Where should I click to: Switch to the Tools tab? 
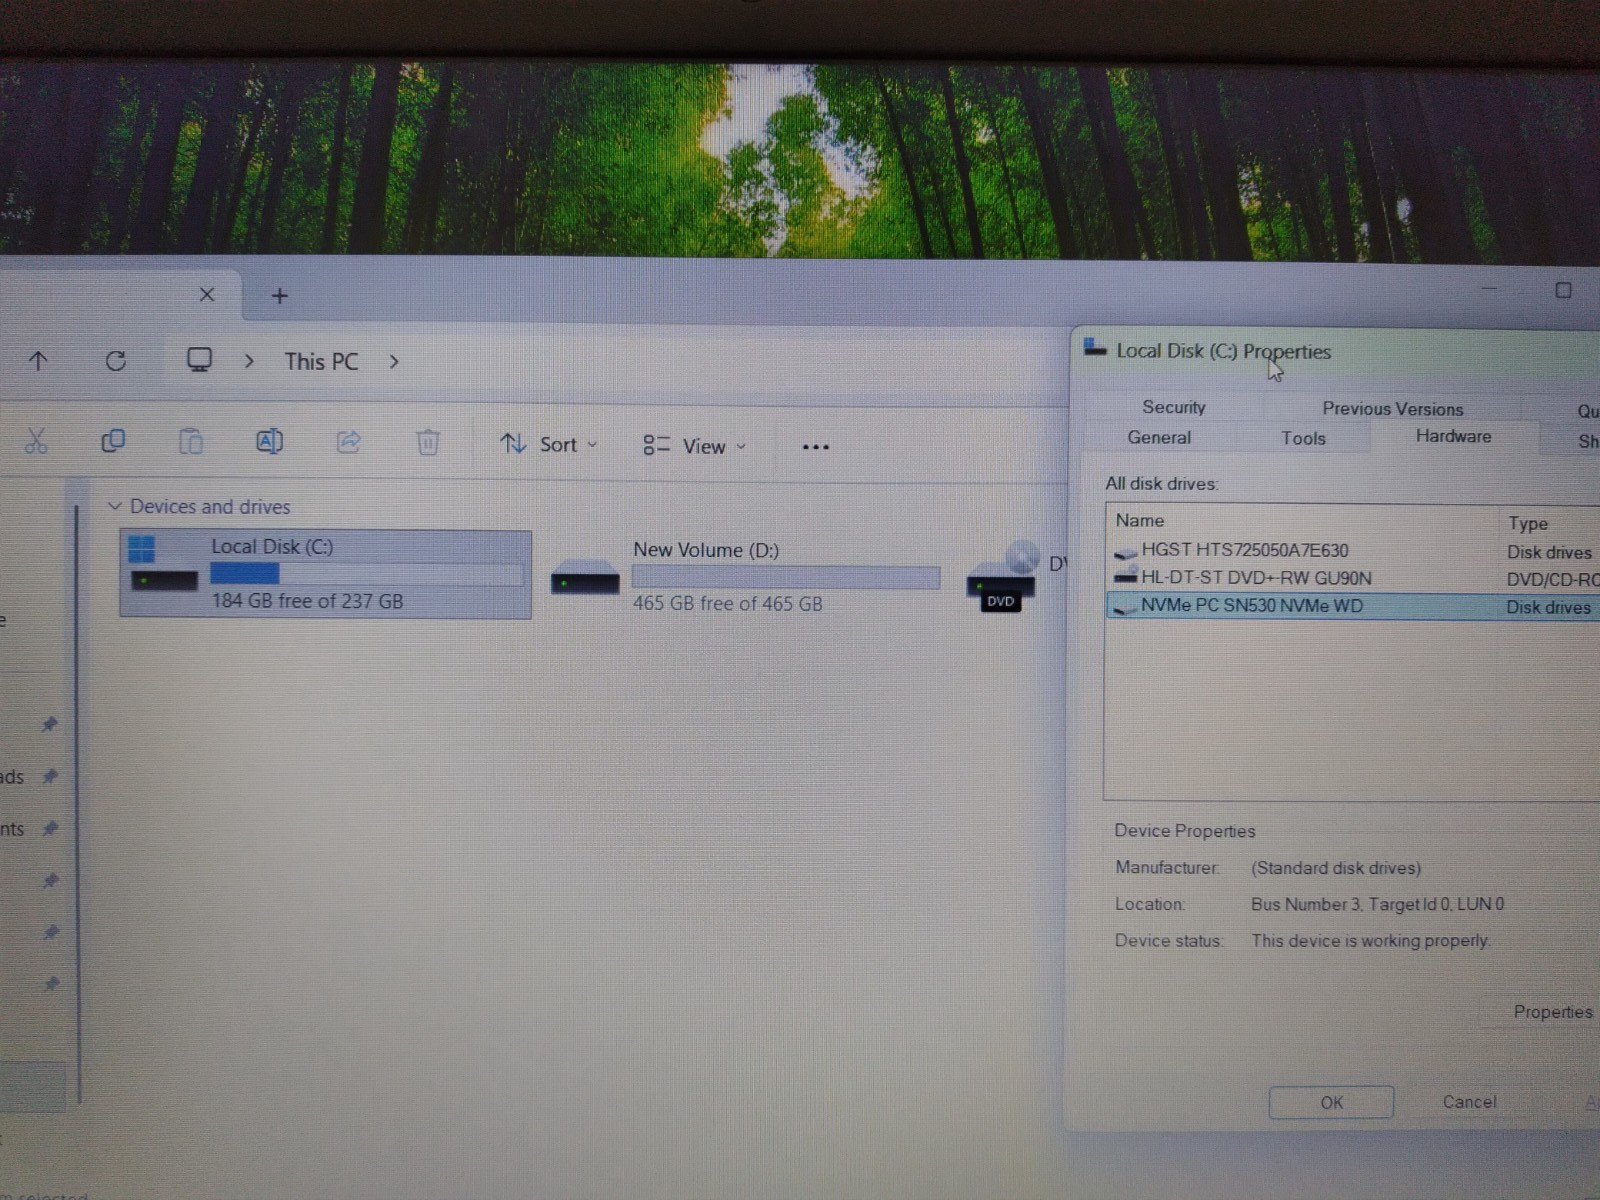pos(1303,438)
